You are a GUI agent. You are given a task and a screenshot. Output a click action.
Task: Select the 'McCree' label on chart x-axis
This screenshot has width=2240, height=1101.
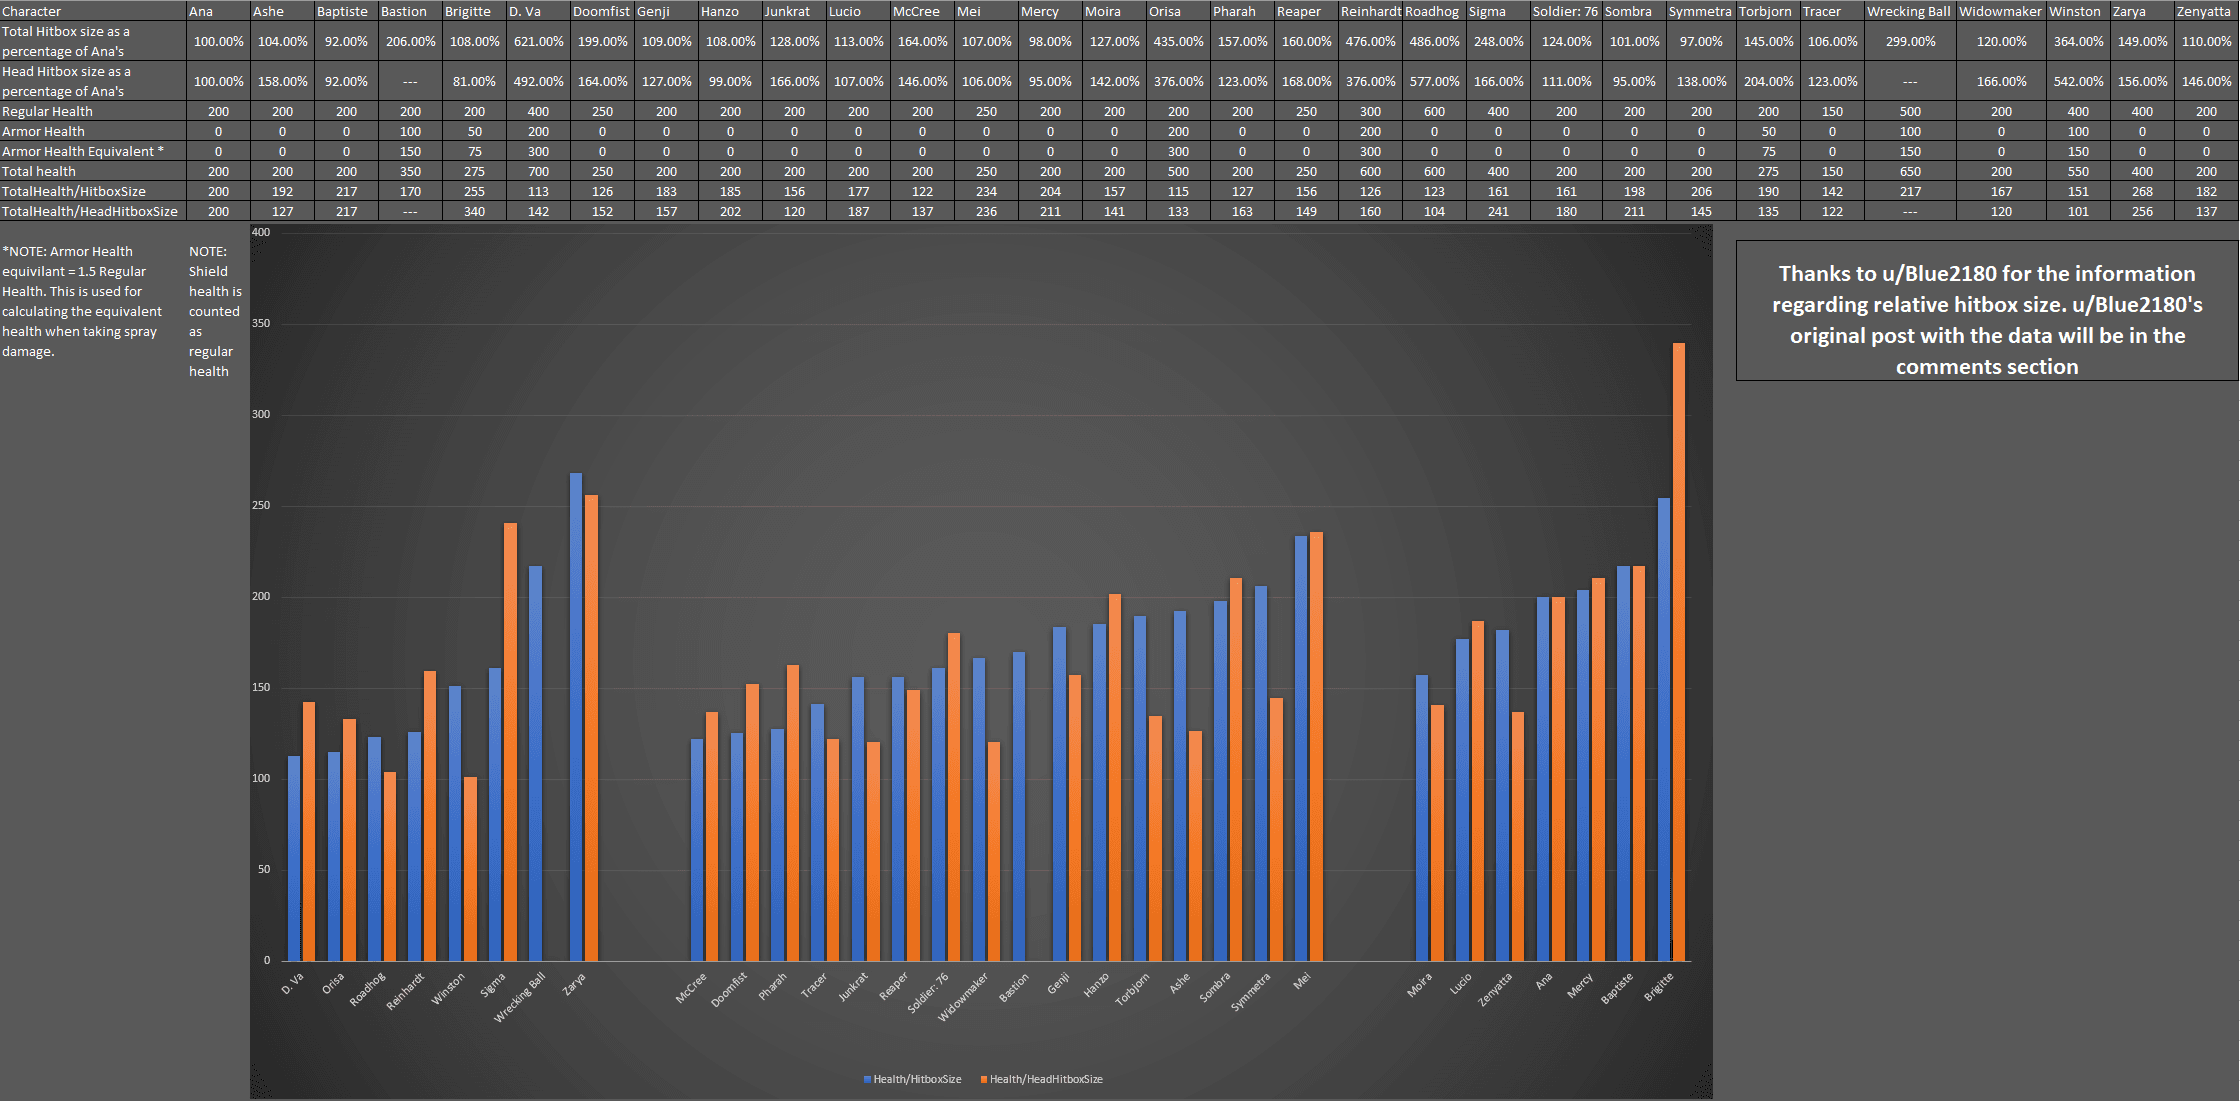[691, 988]
